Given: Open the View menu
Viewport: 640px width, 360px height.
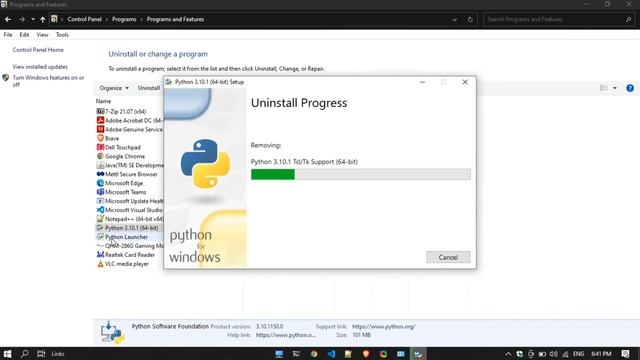Looking at the screenshot, I should click(x=42, y=35).
